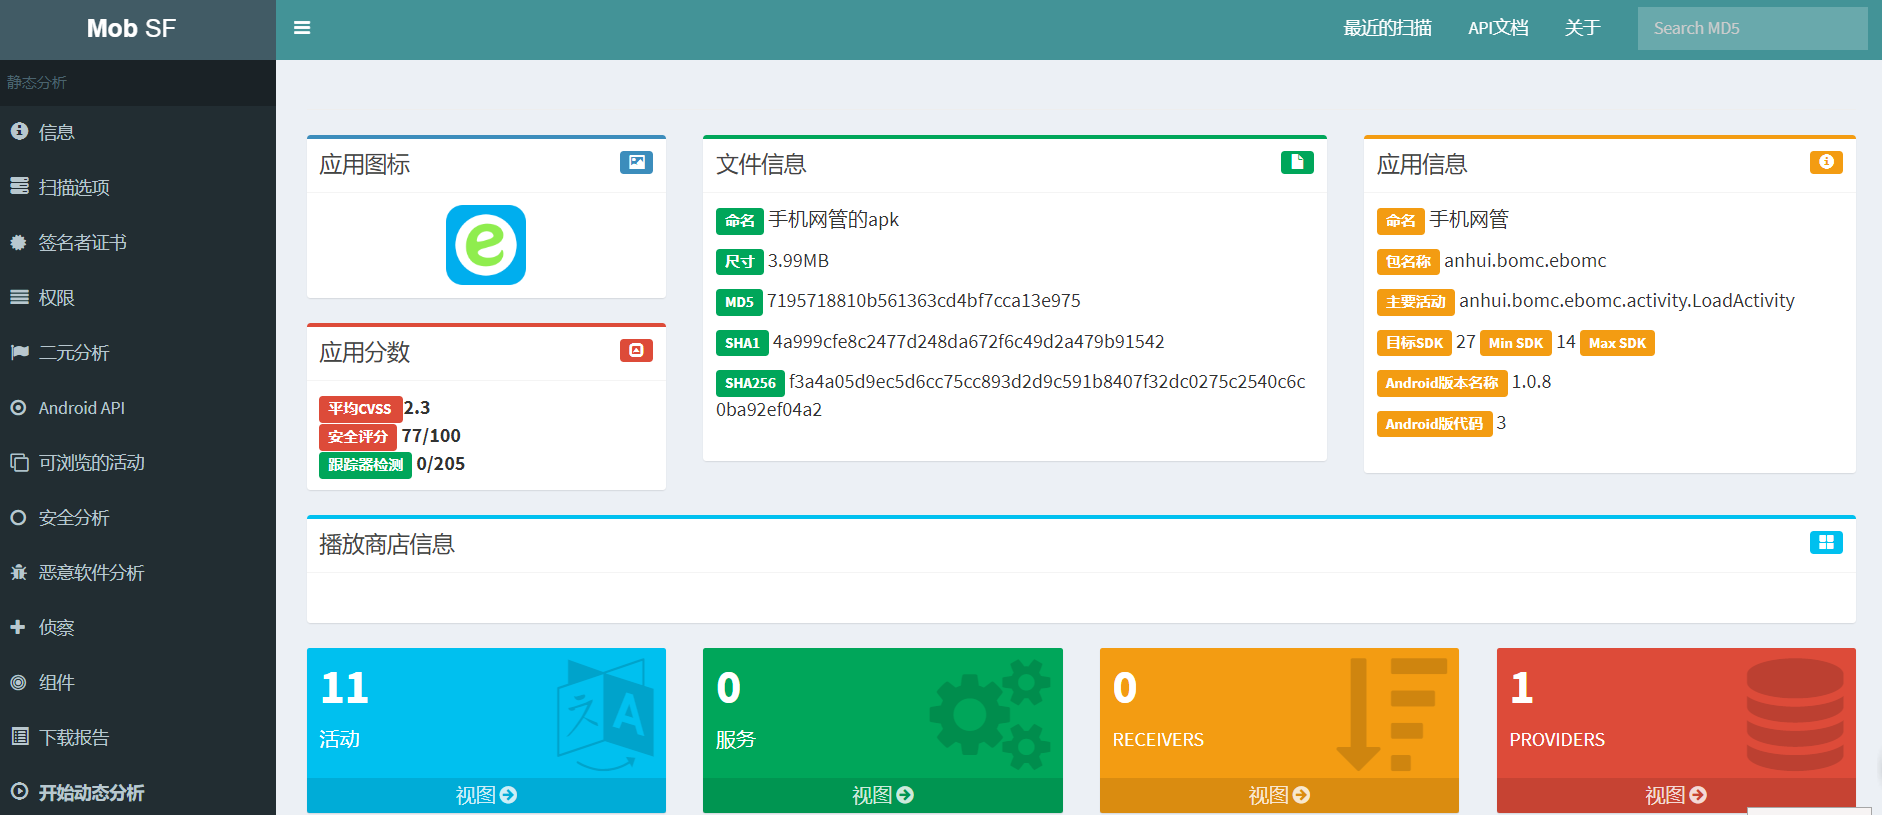This screenshot has height=815, width=1882.
Task: Click the blue e app logo thumbnail
Action: coord(486,245)
